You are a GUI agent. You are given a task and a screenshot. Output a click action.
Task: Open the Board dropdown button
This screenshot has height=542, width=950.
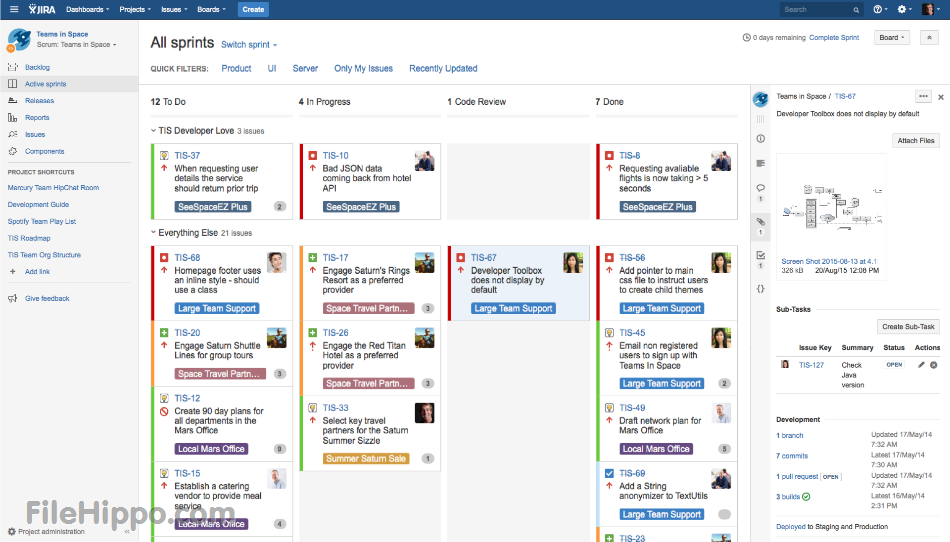[x=891, y=38]
